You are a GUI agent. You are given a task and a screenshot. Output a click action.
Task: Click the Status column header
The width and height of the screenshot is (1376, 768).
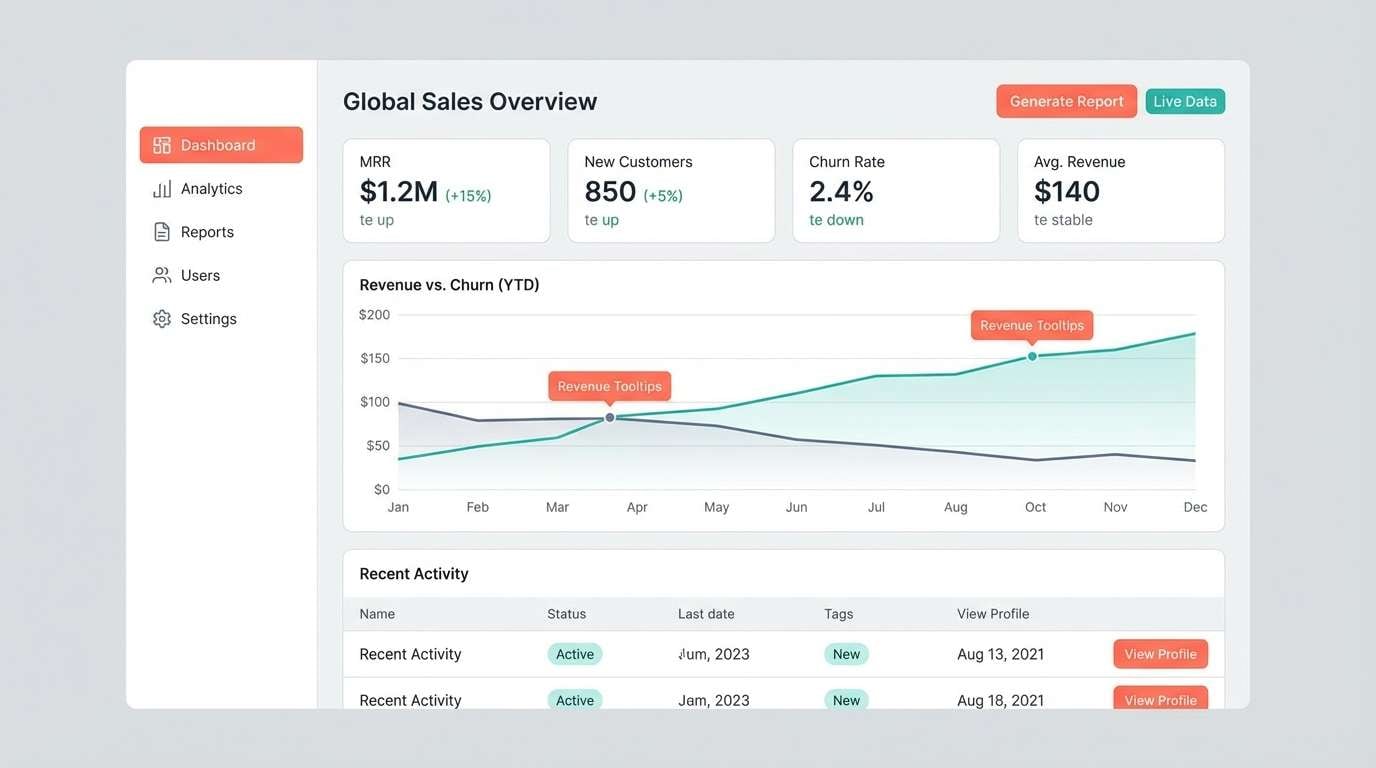pos(566,613)
